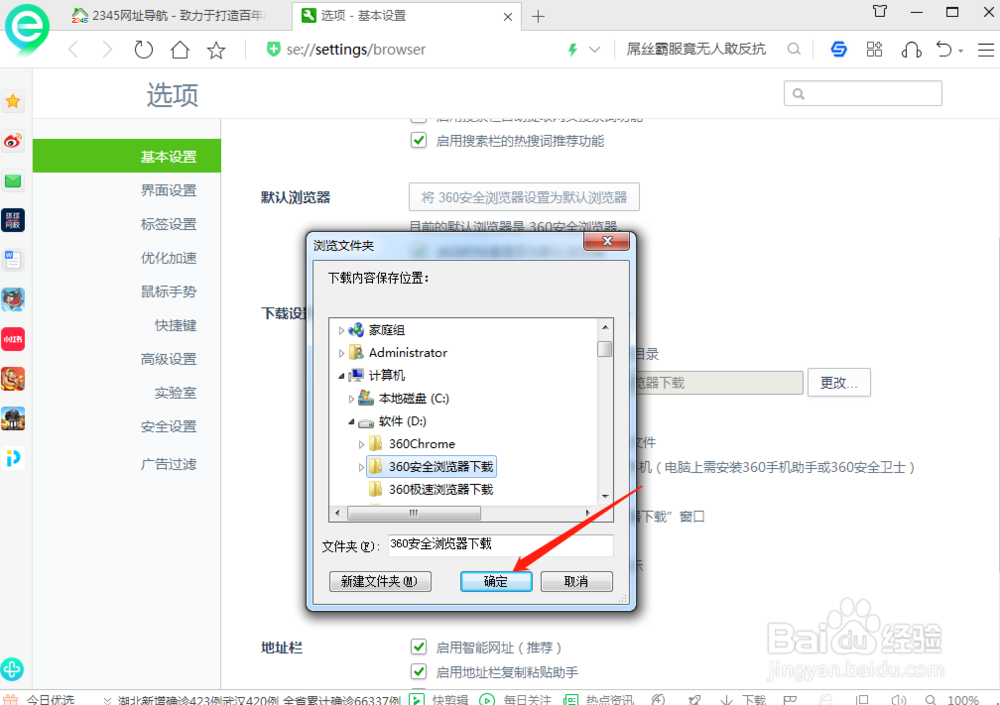Click the folder tree vertical scrollbar thumb
Viewport: 1000px width, 705px height.
click(x=605, y=349)
